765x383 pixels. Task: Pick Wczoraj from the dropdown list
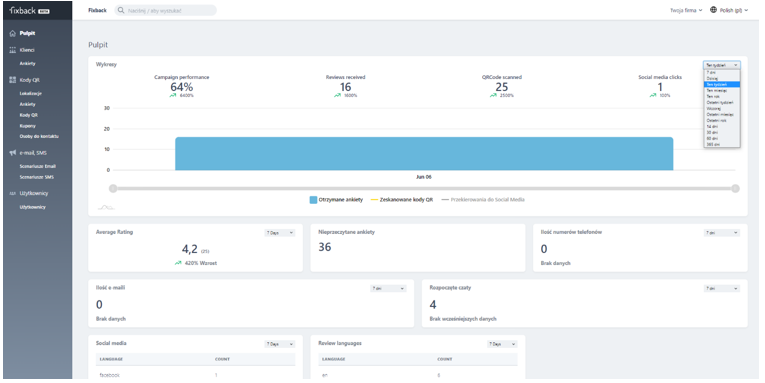point(722,108)
